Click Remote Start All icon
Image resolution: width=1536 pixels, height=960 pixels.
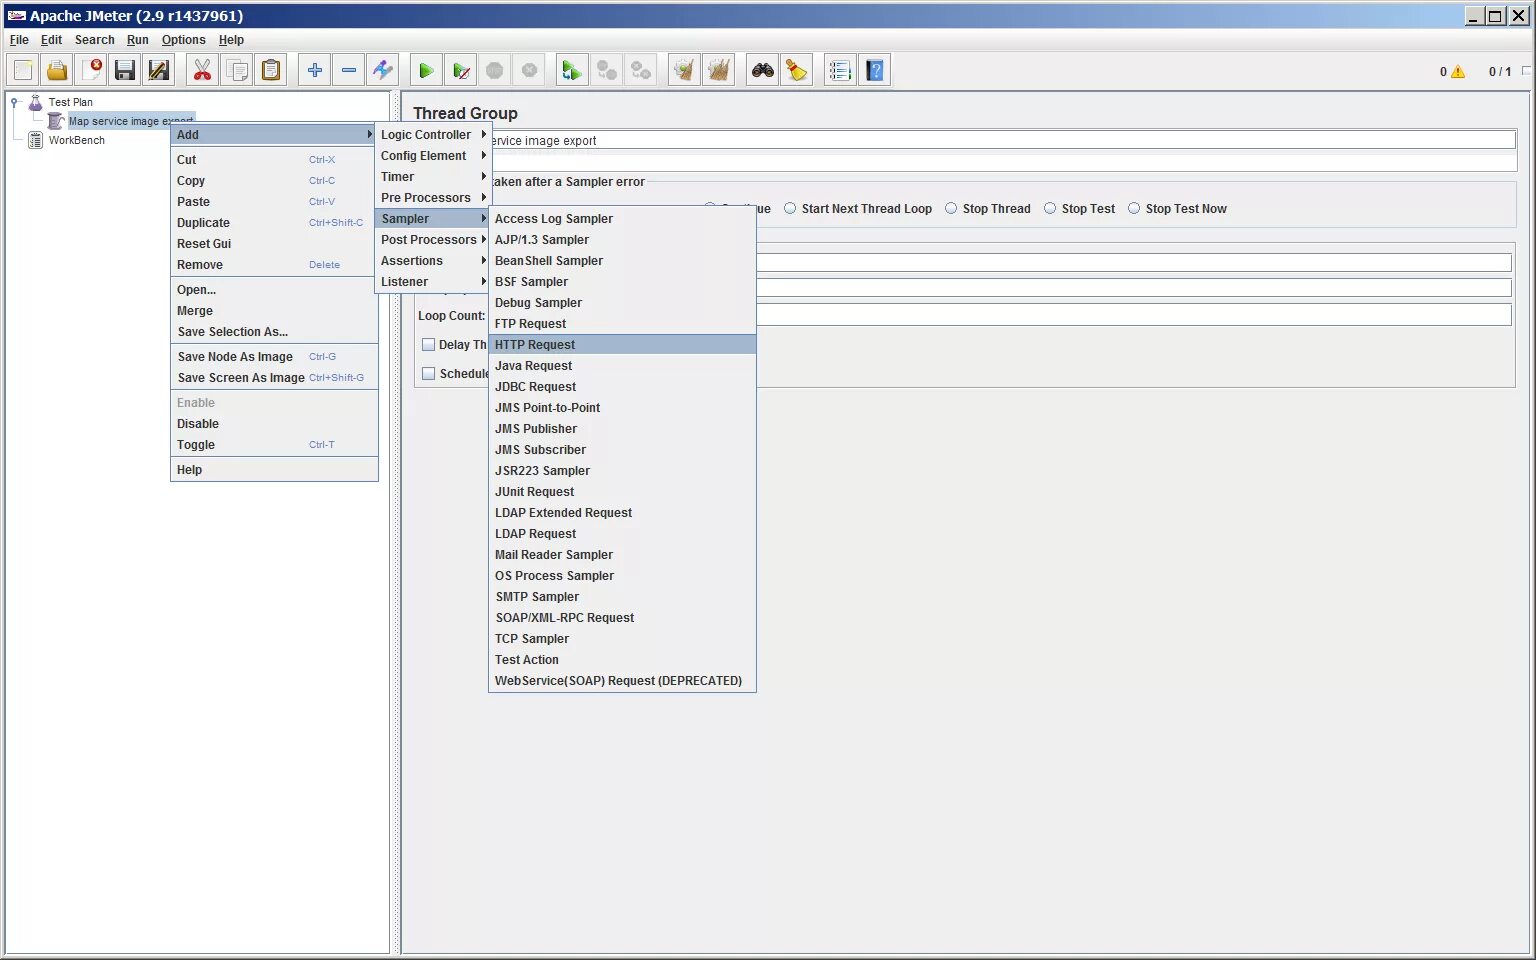click(572, 70)
